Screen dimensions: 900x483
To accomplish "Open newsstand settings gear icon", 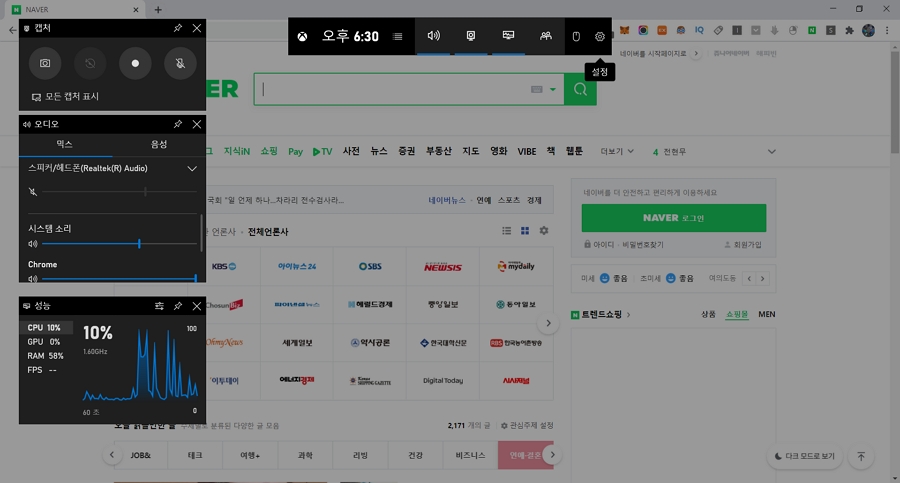I will pyautogui.click(x=544, y=231).
